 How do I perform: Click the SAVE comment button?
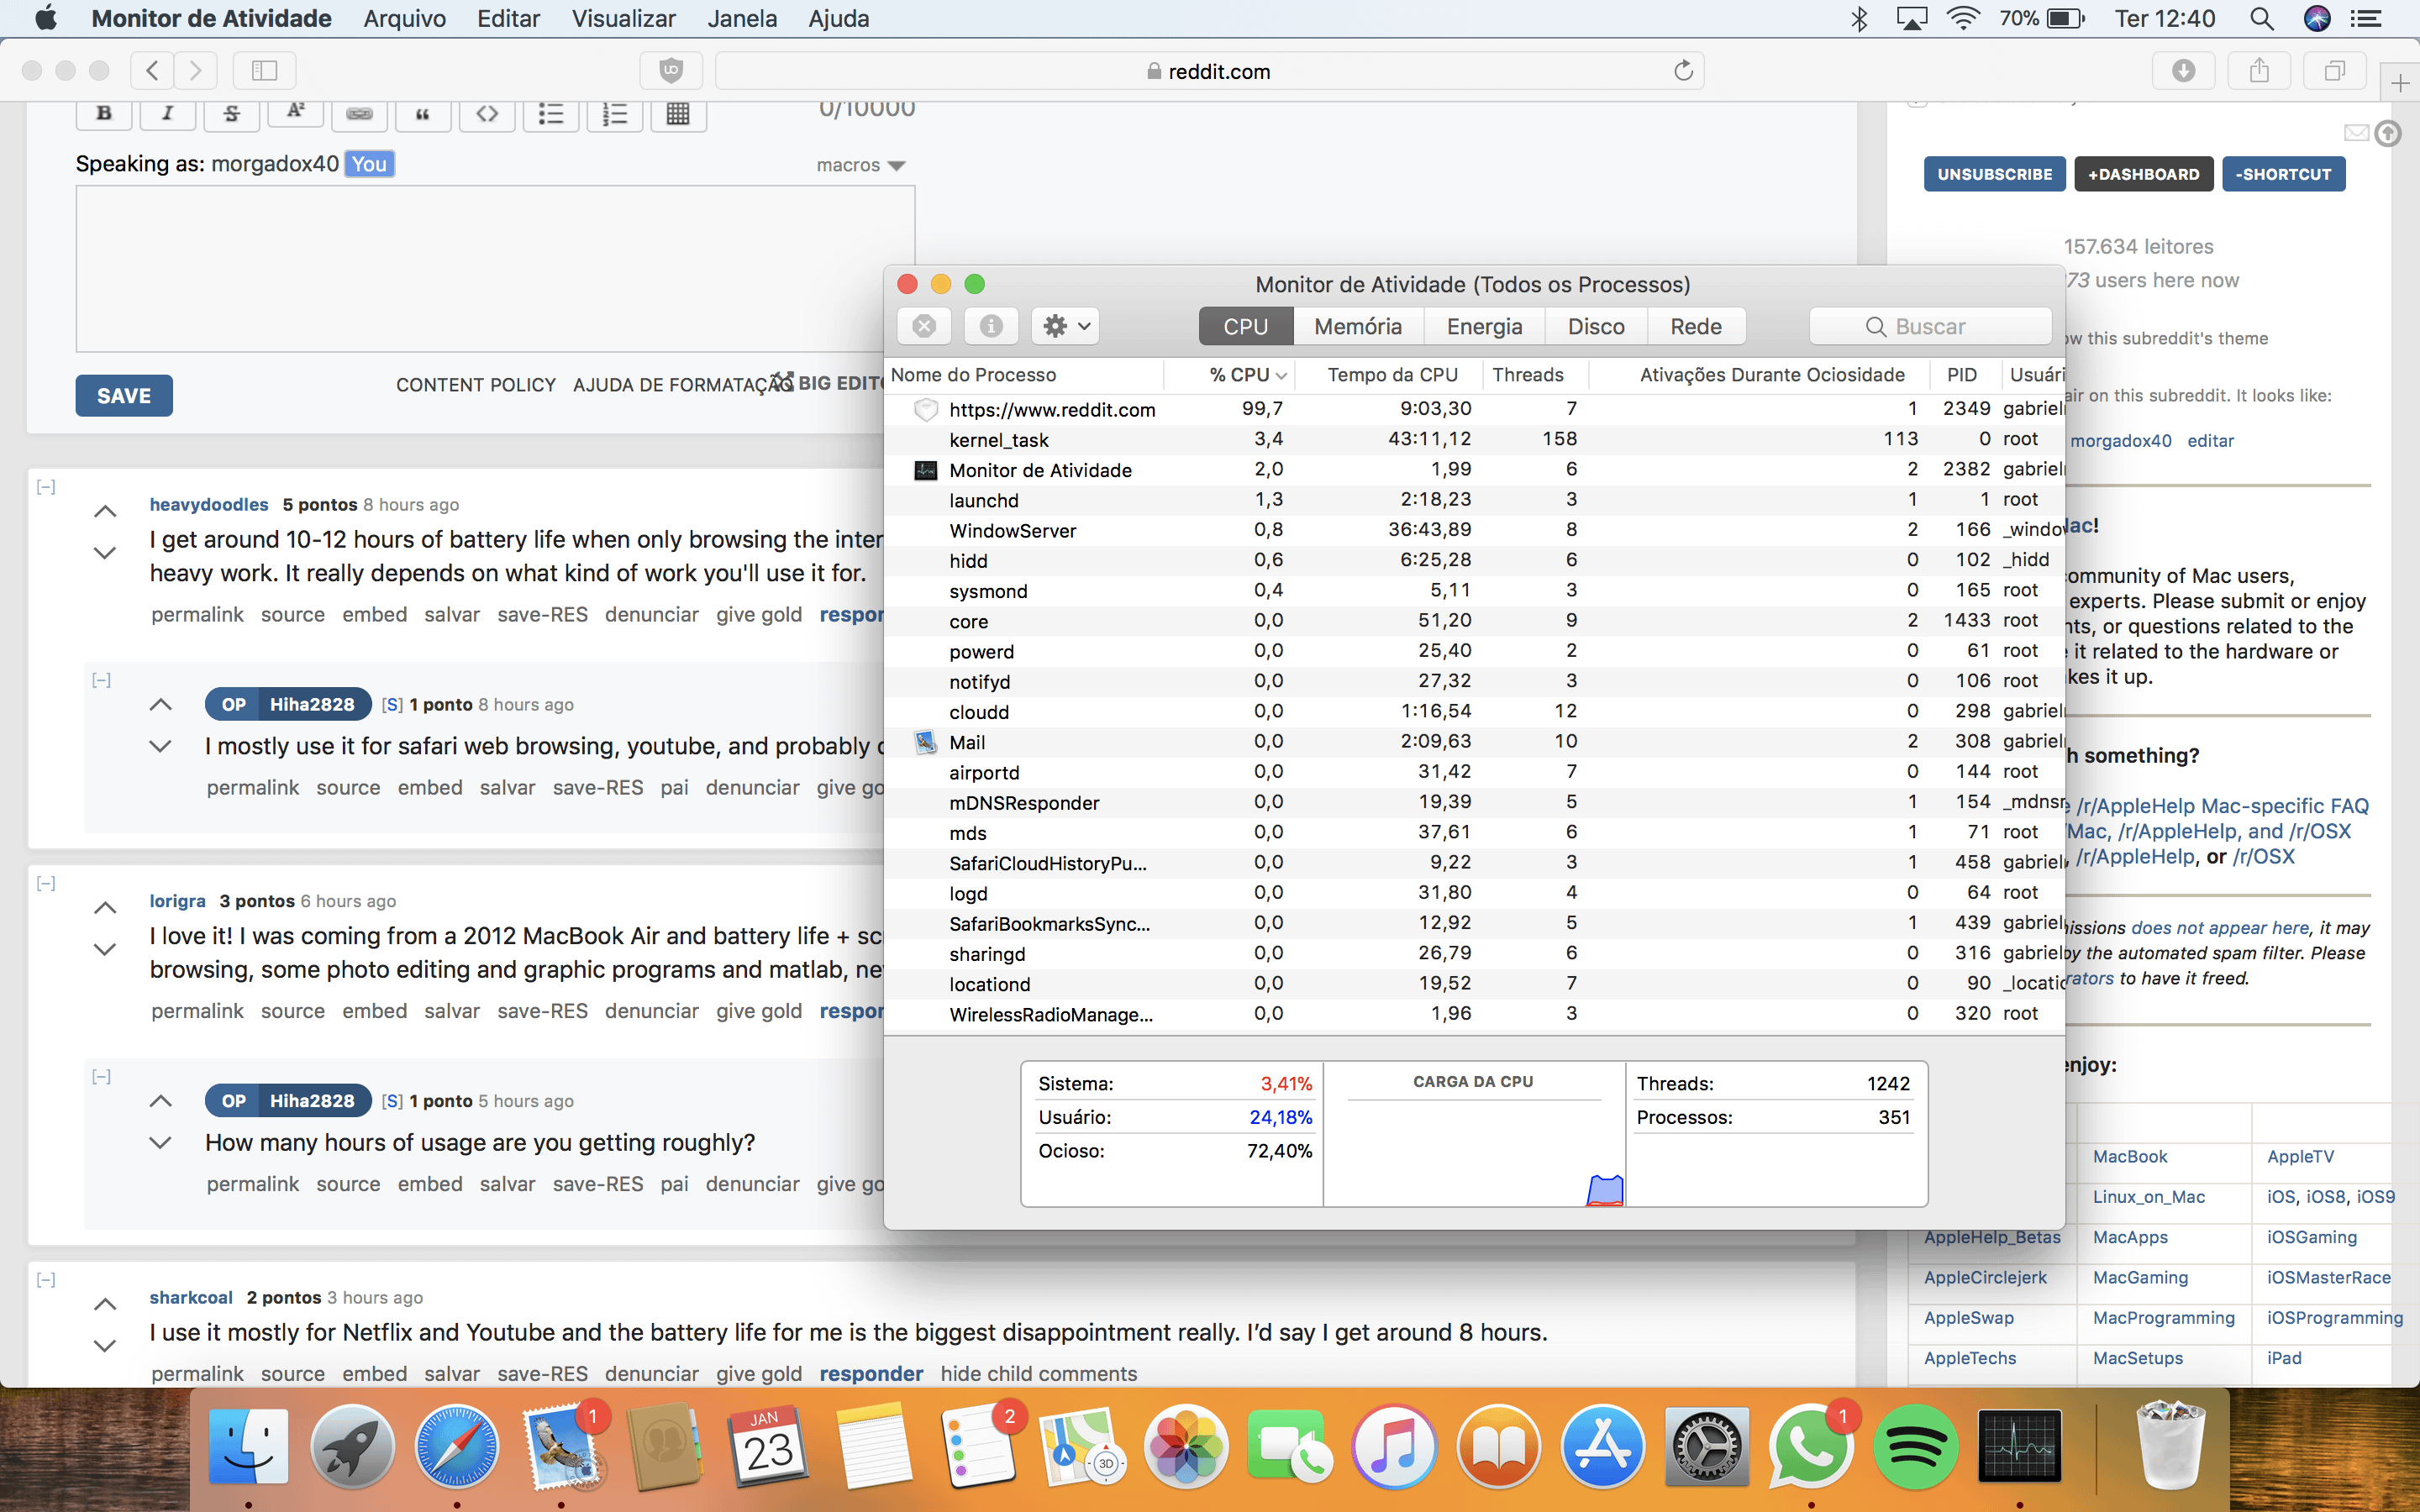pyautogui.click(x=124, y=396)
